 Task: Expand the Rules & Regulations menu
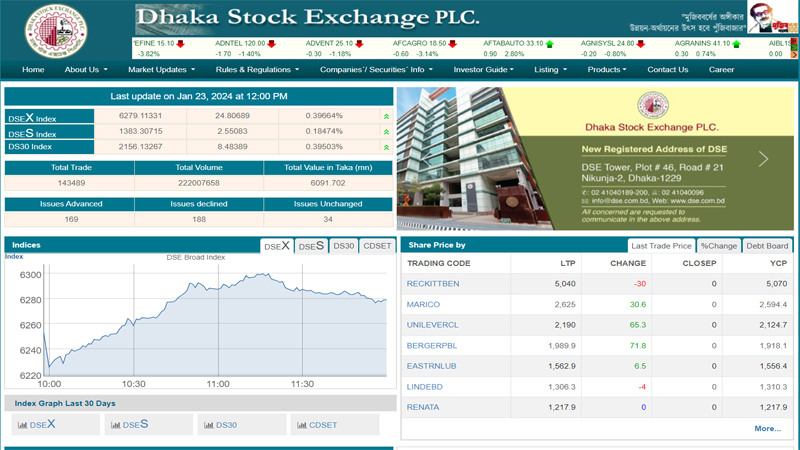coord(257,70)
